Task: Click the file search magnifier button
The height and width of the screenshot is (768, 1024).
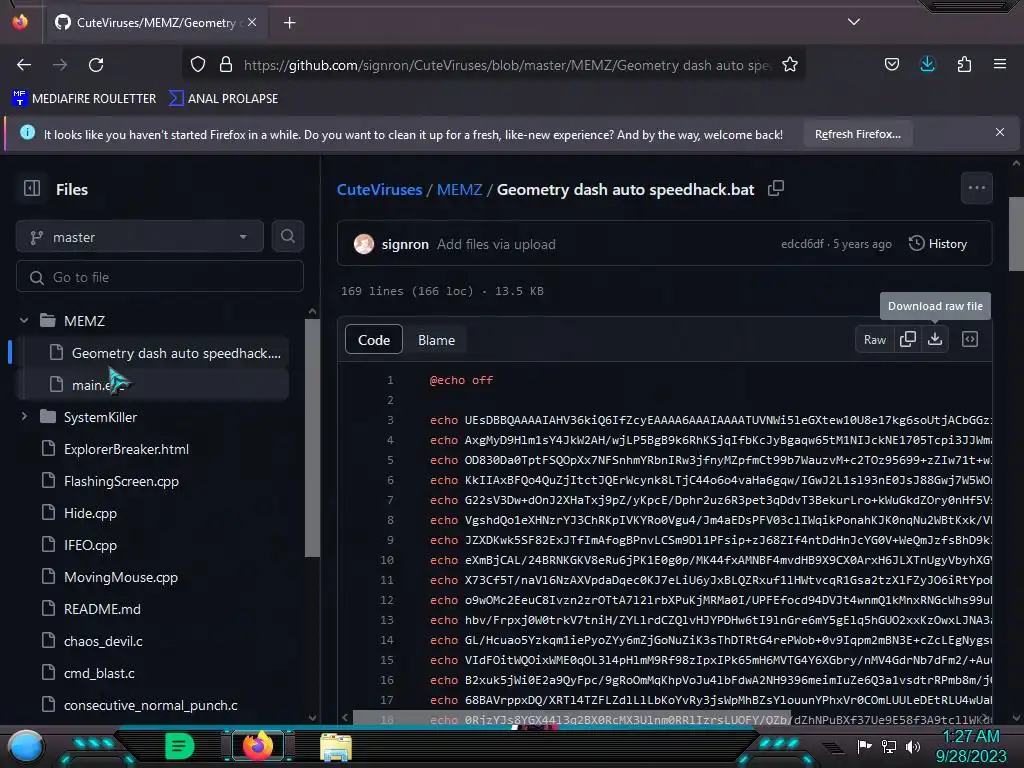Action: click(x=287, y=236)
